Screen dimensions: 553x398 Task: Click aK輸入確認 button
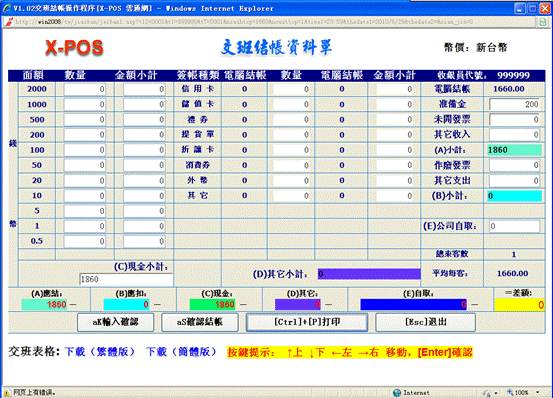[x=116, y=322]
